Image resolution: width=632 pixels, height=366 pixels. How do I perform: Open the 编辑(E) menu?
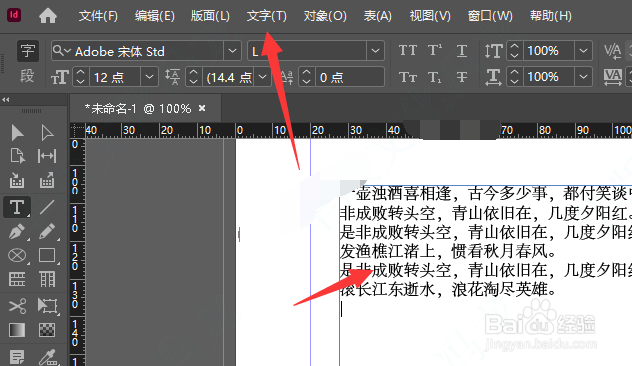154,16
